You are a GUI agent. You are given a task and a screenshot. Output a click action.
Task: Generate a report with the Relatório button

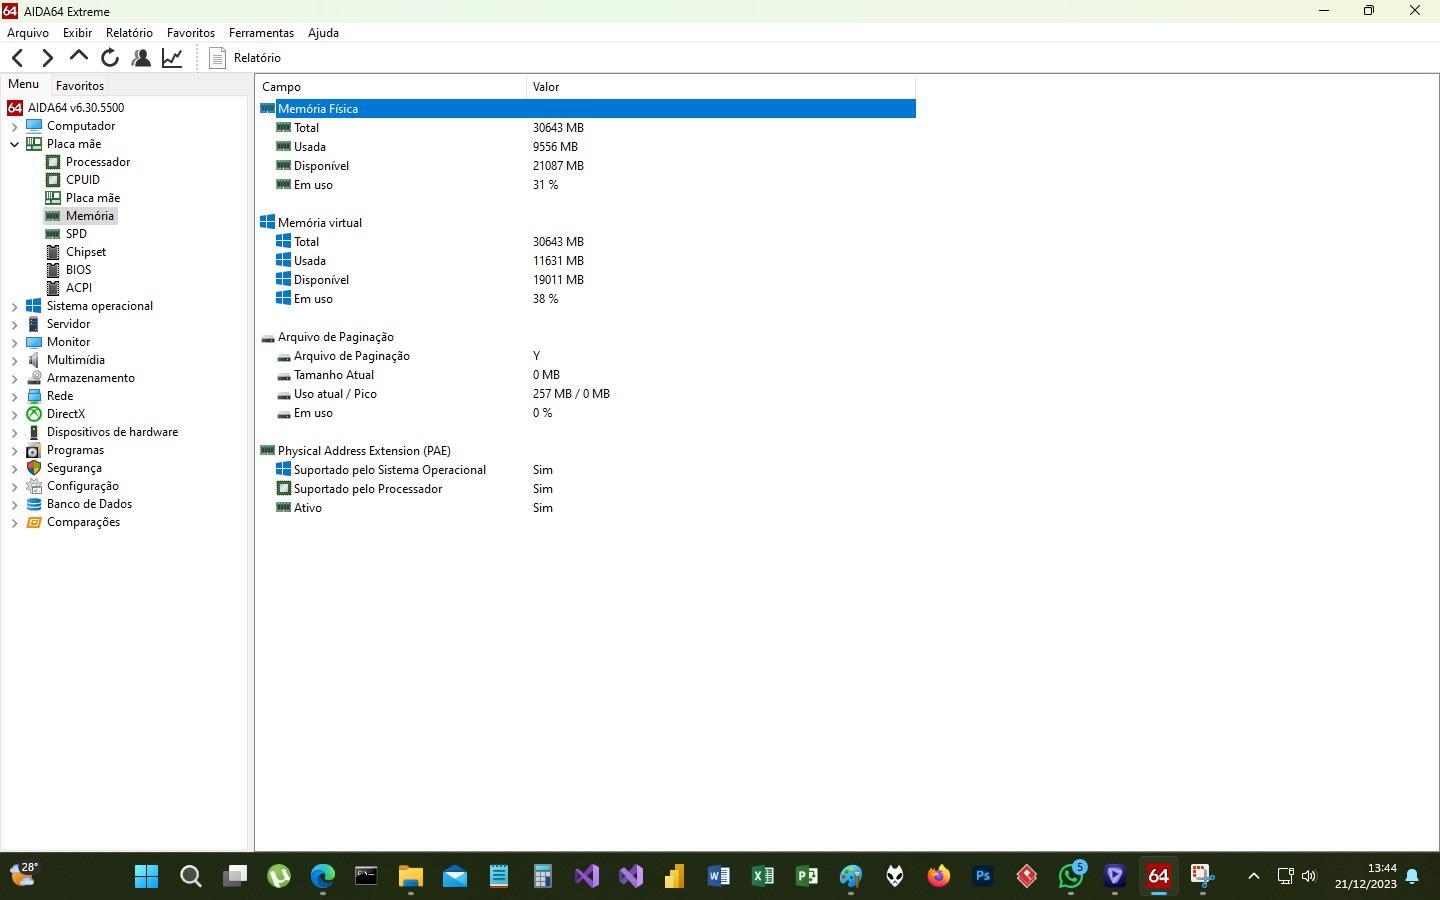(x=245, y=58)
